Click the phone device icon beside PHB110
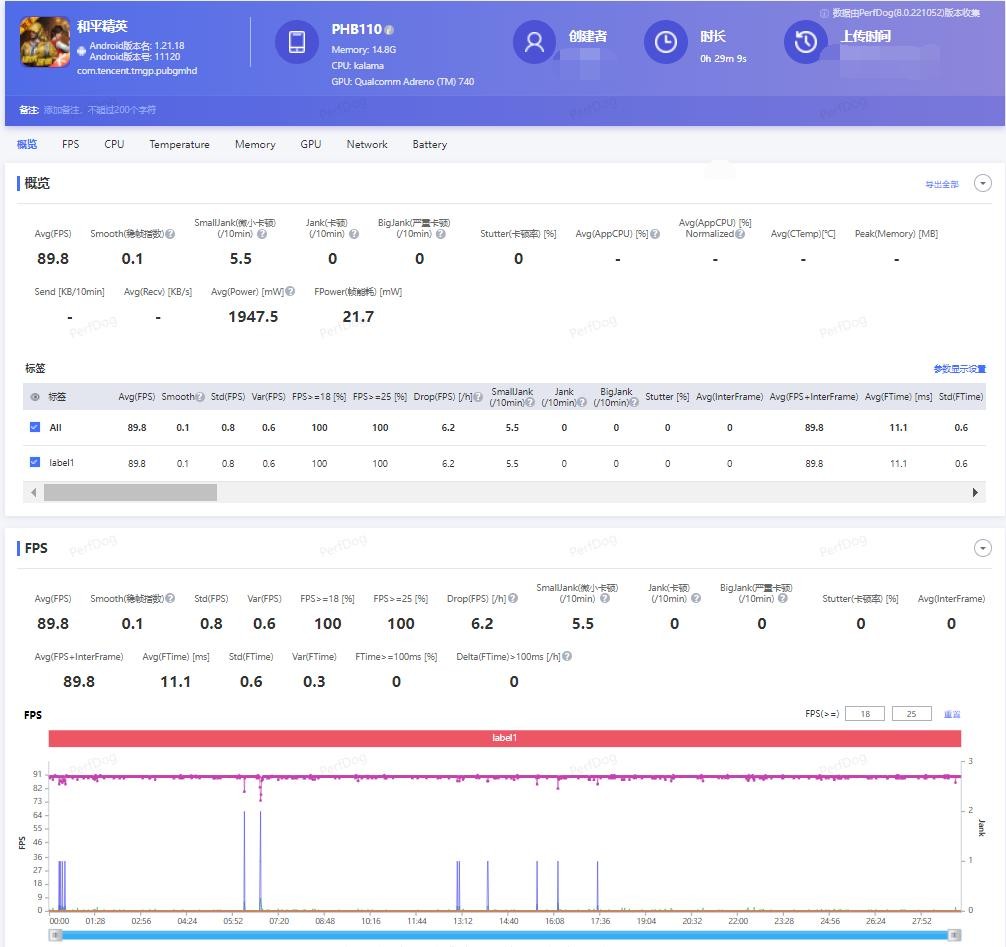This screenshot has width=1006, height=947. tap(296, 42)
